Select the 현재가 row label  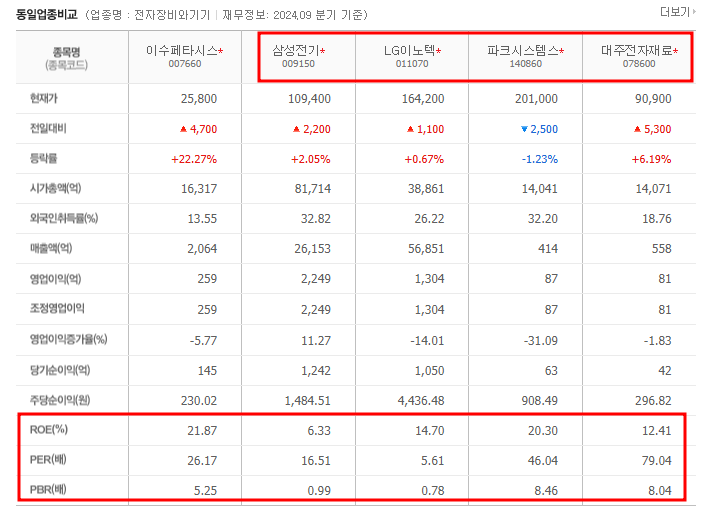tap(43, 98)
